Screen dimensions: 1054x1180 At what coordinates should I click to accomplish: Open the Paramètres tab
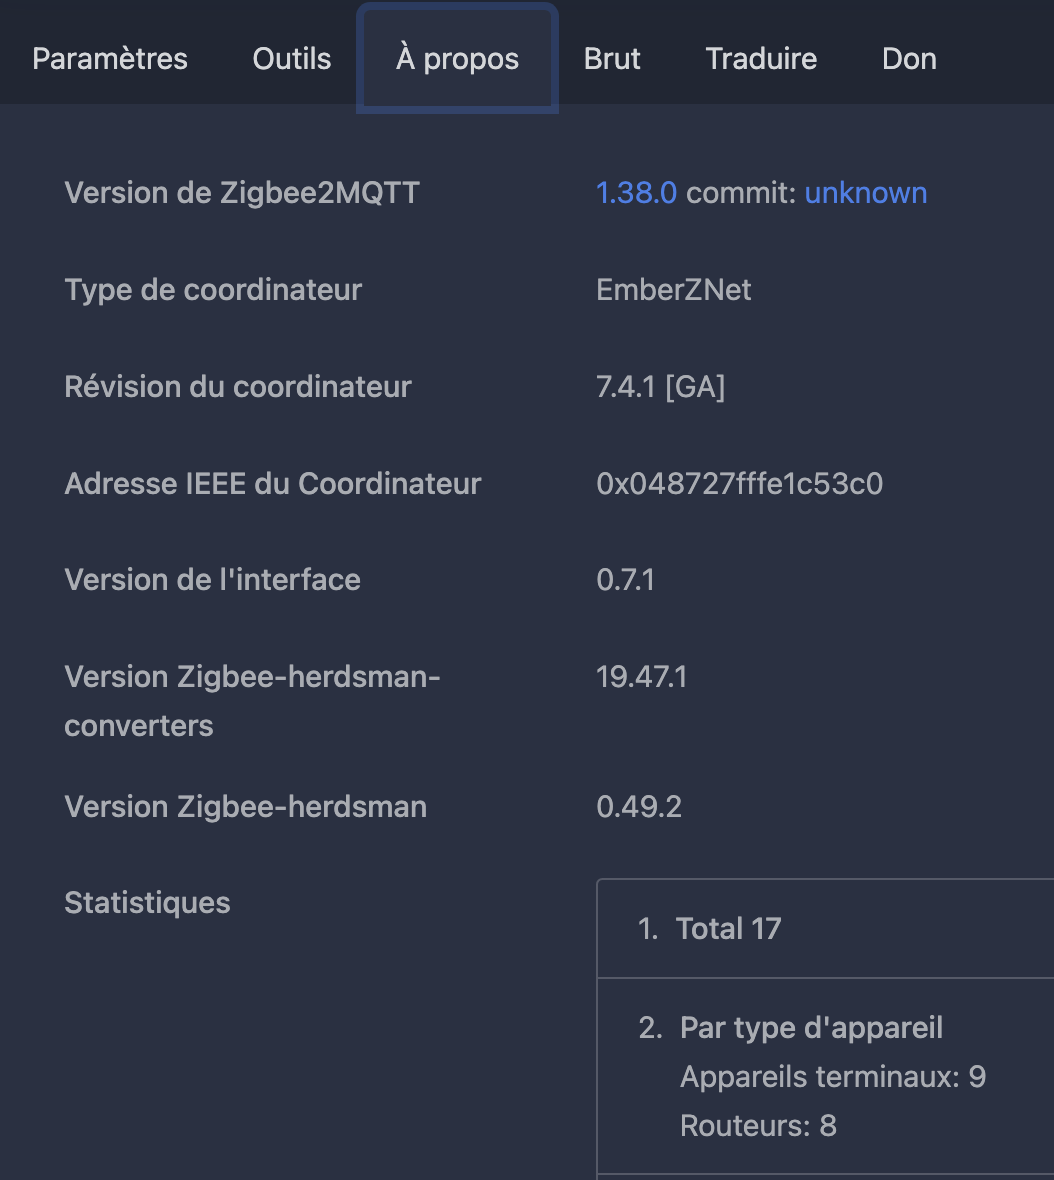pos(110,59)
